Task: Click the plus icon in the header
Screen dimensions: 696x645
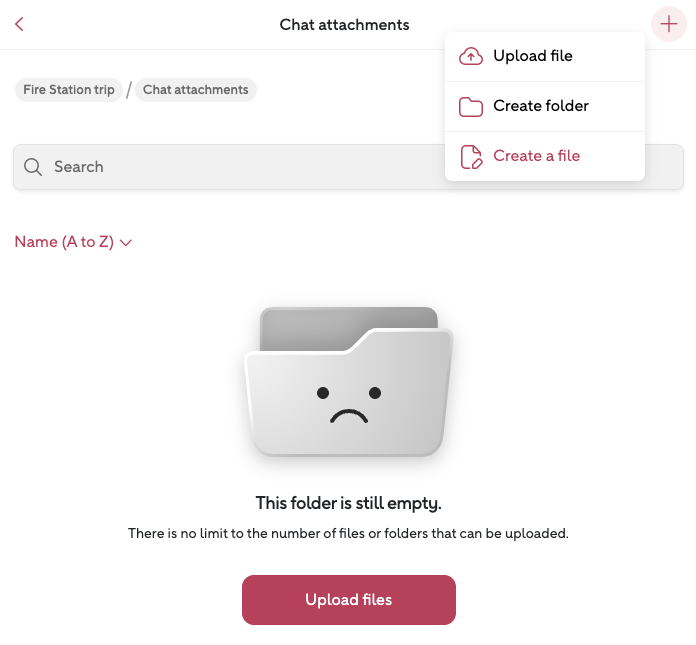Action: (x=668, y=24)
